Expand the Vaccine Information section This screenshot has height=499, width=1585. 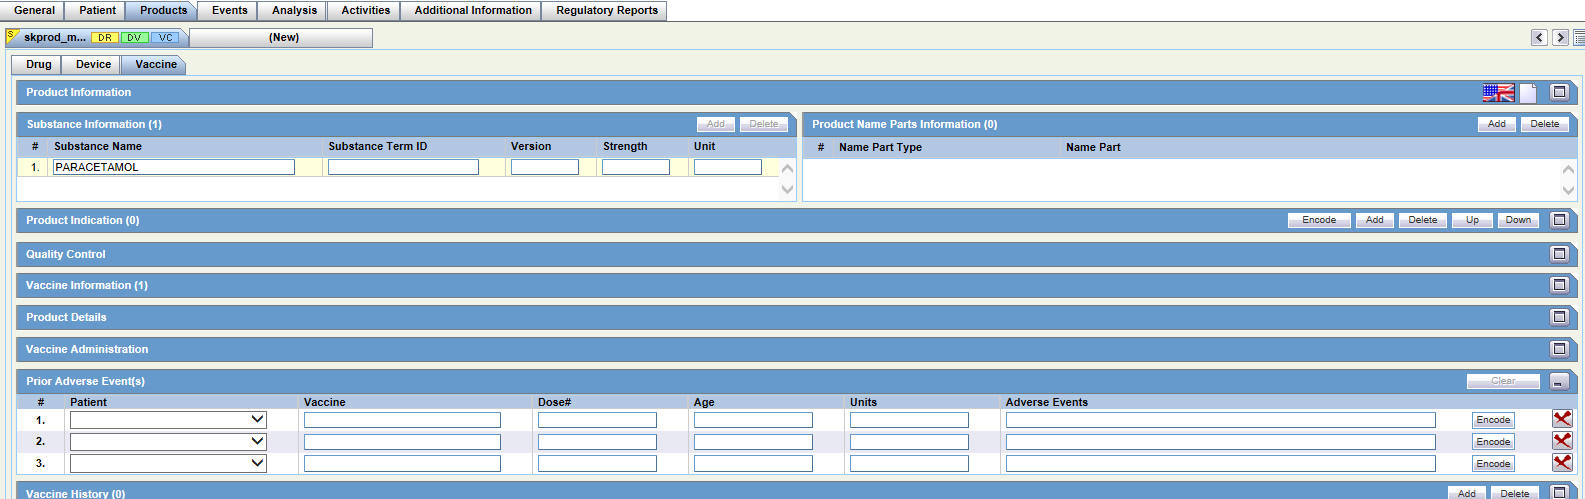pos(1559,285)
